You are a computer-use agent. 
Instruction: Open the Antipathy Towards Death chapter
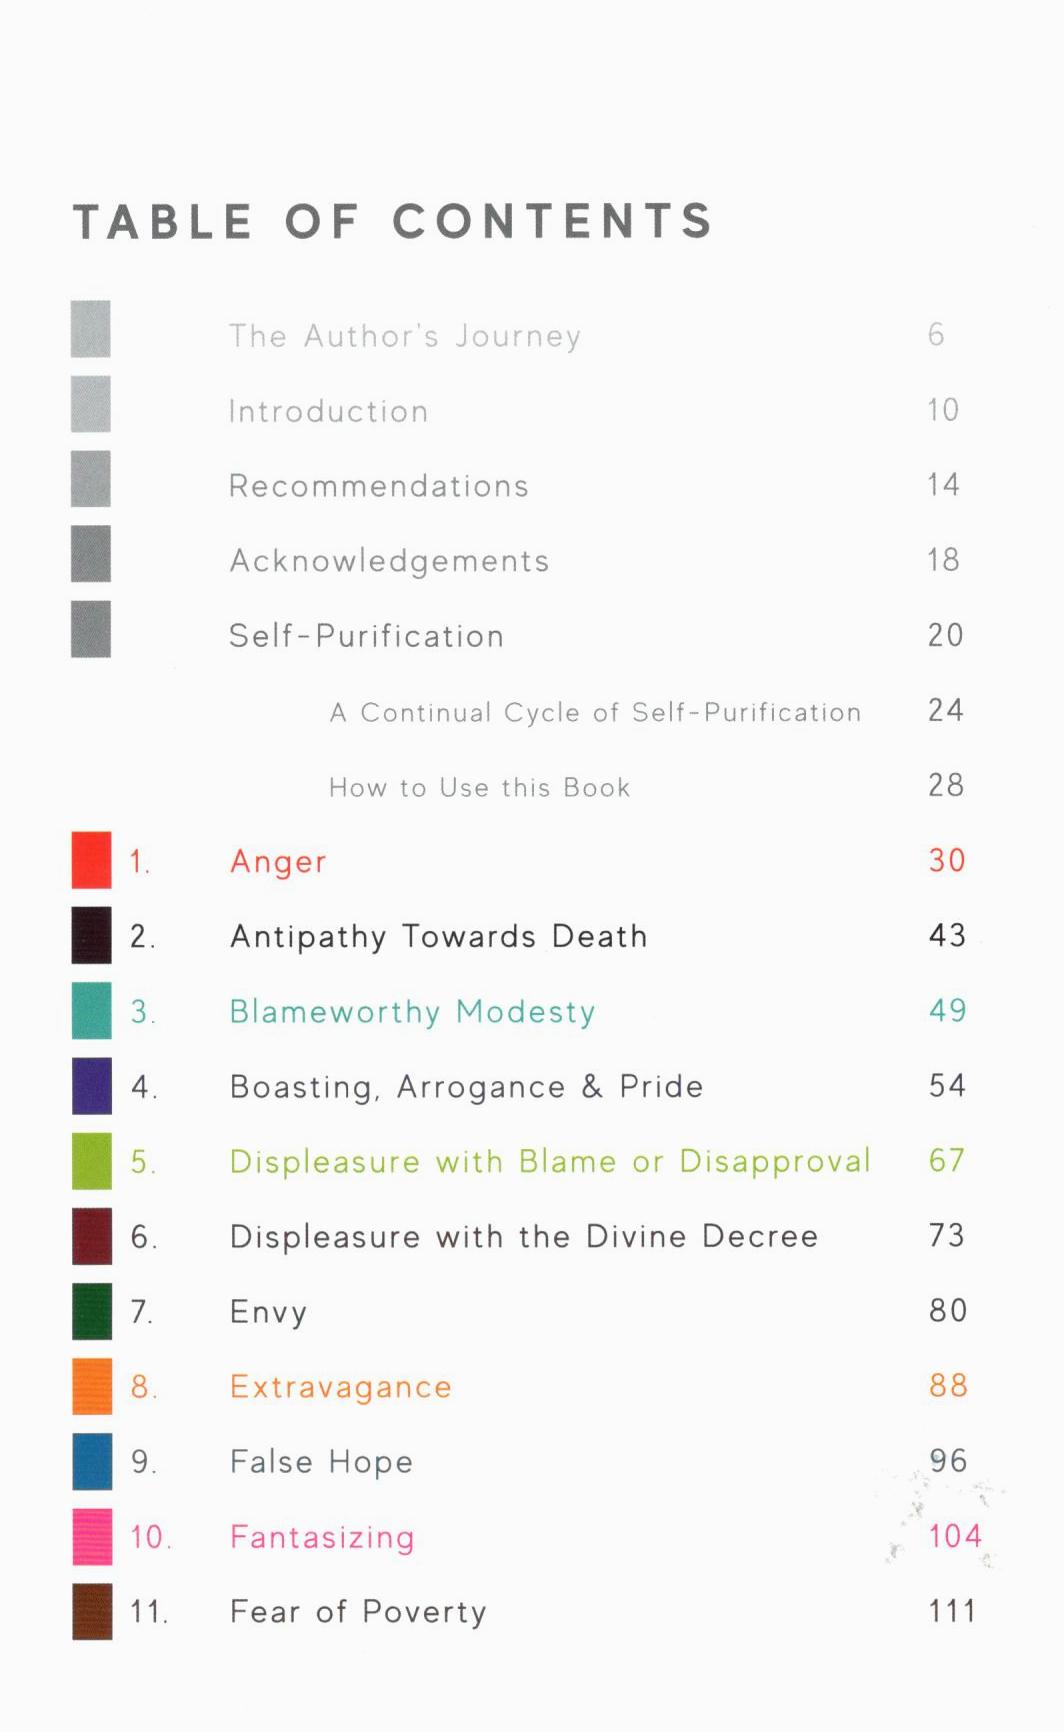(438, 936)
